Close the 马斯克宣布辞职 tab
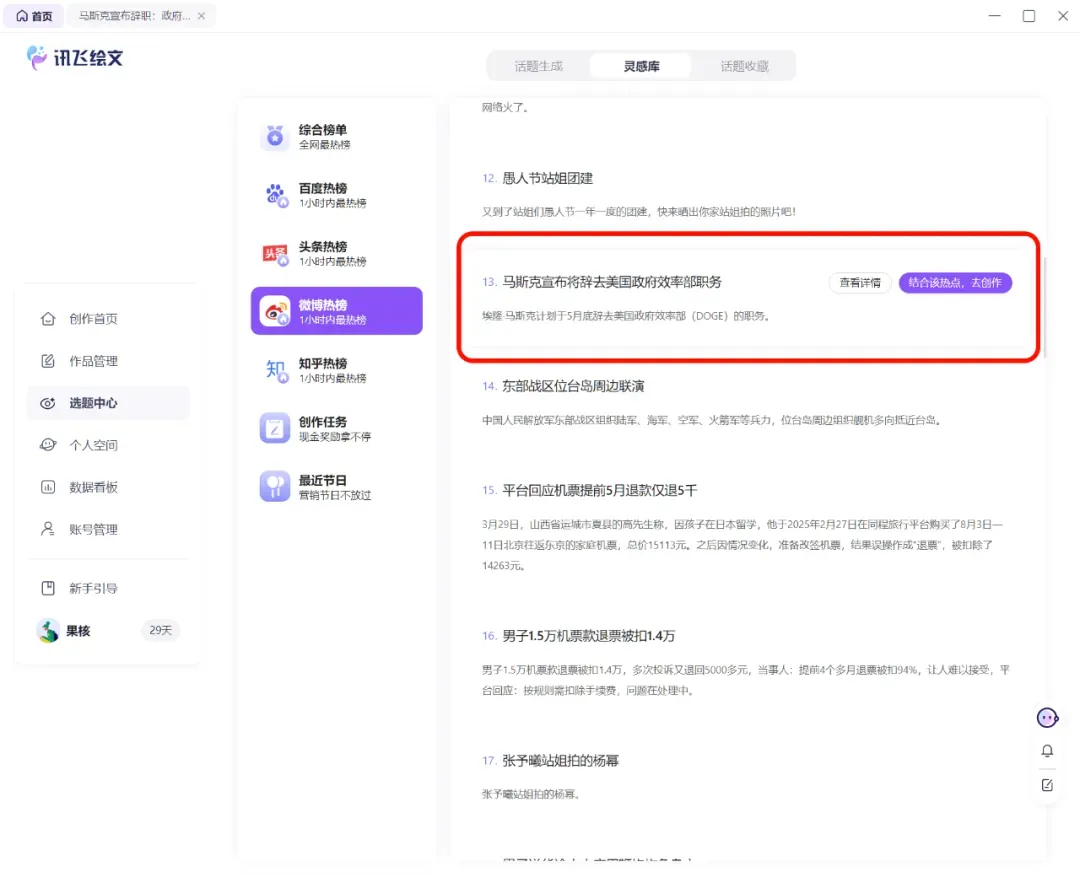This screenshot has height=883, width=1080. 201,16
